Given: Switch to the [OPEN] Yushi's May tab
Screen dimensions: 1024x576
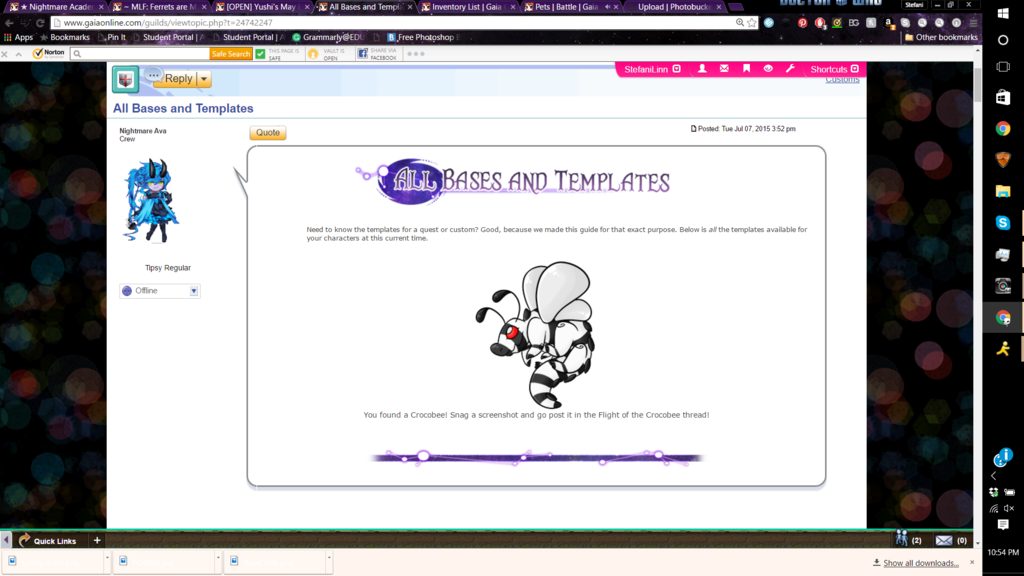Looking at the screenshot, I should tap(261, 7).
